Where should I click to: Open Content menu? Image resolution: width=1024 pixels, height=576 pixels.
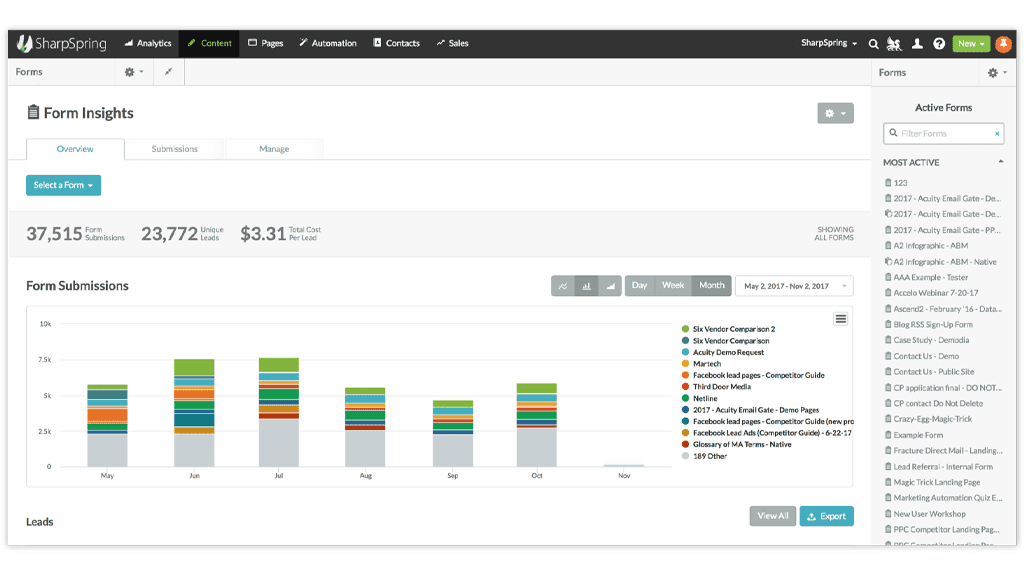pos(209,43)
